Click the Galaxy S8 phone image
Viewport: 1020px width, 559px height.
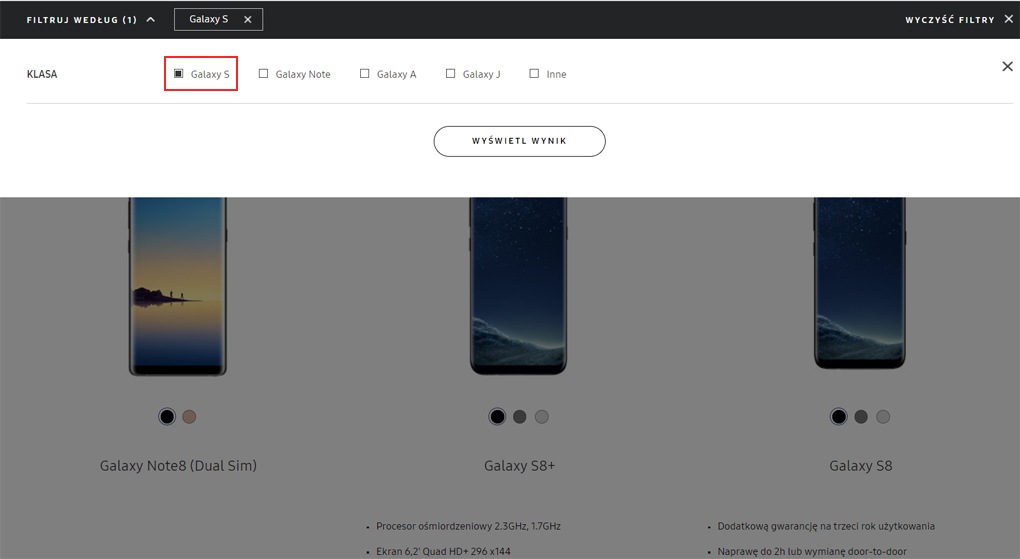pyautogui.click(x=859, y=283)
